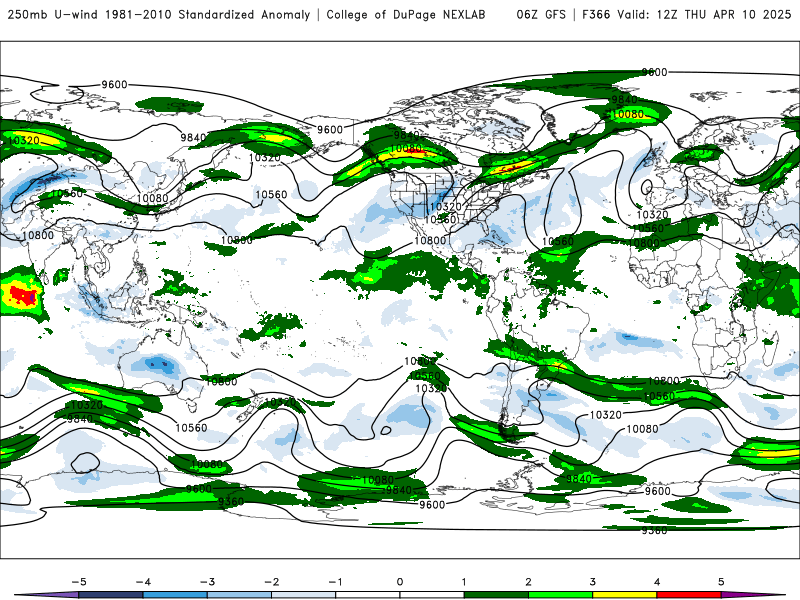Click the -4 label on the color scale
The width and height of the screenshot is (800, 600).
[143, 582]
